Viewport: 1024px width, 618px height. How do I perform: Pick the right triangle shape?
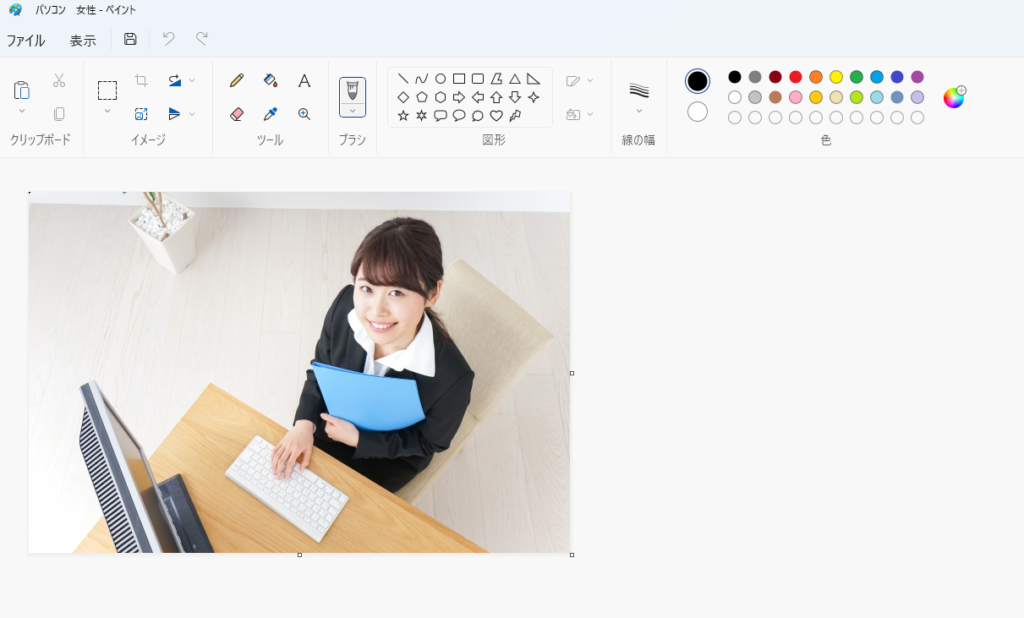pyautogui.click(x=534, y=78)
